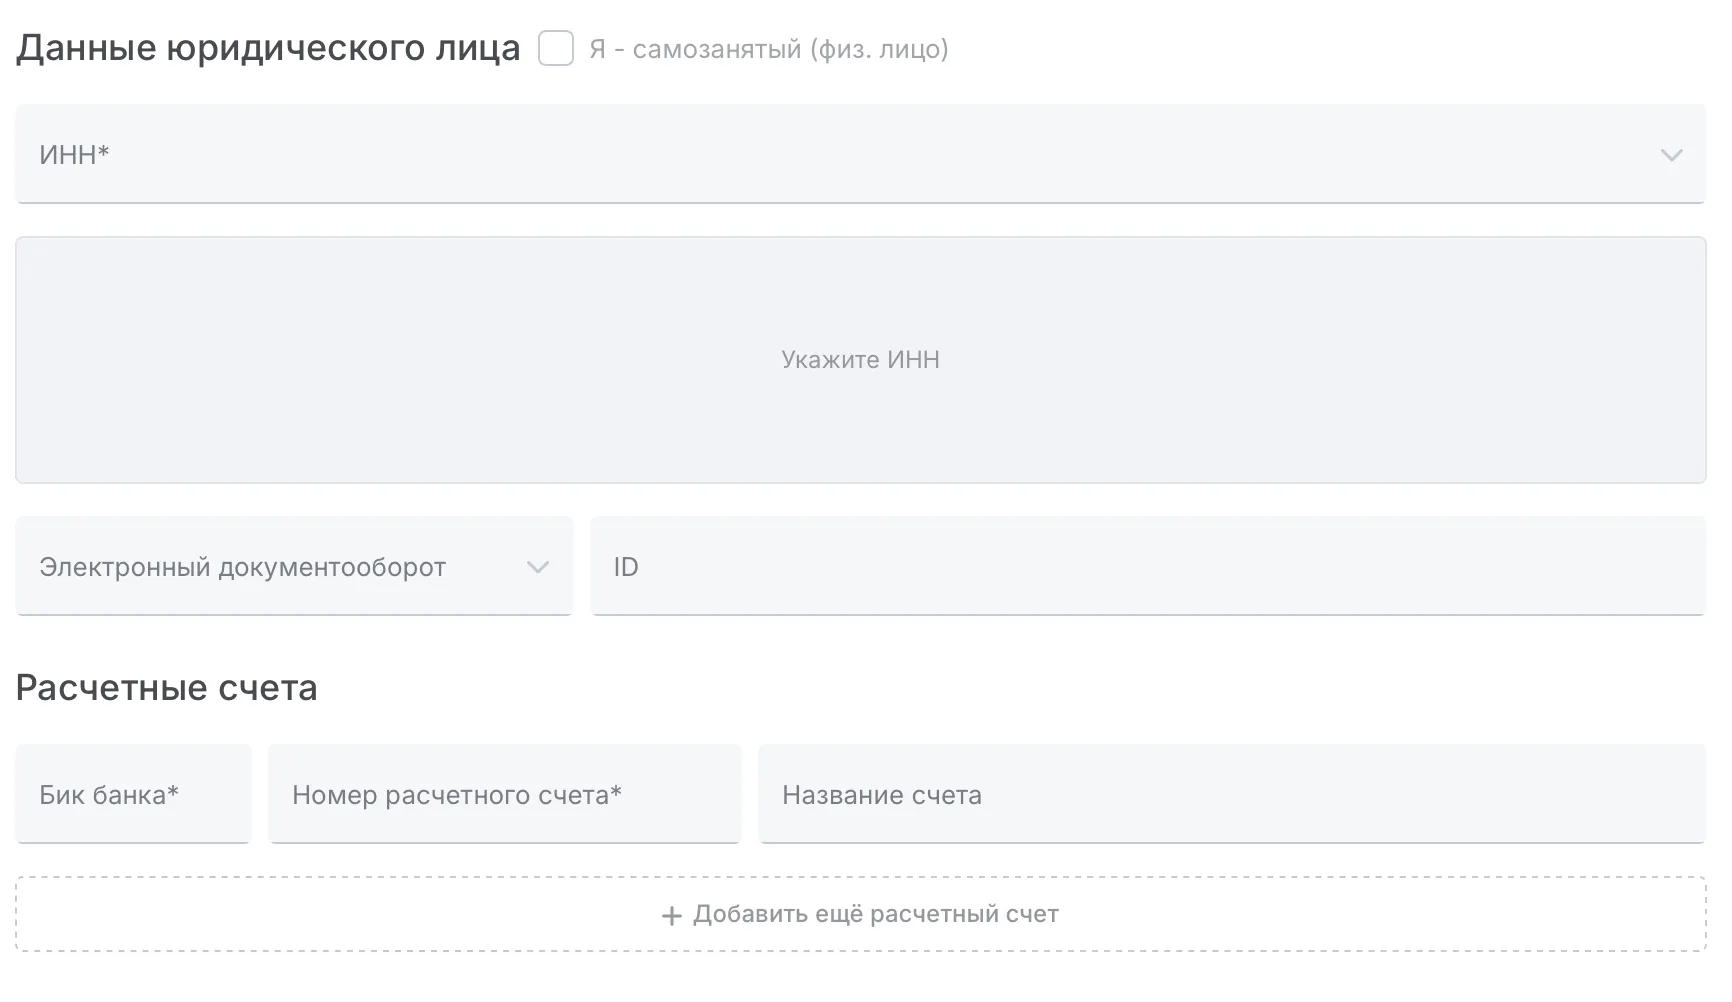Image resolution: width=1732 pixels, height=1002 pixels.
Task: Enable Я - самозанятый (физ. лицо) checkbox
Action: click(555, 48)
